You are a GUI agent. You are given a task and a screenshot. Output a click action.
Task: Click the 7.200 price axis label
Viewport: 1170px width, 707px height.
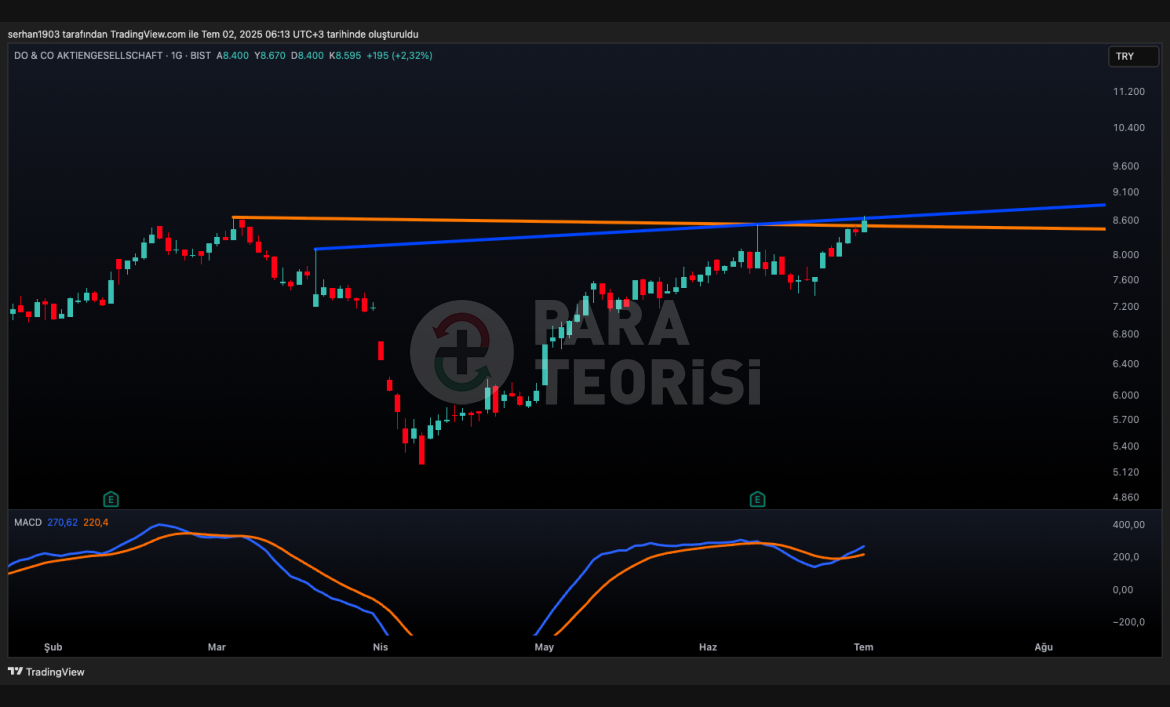1125,307
